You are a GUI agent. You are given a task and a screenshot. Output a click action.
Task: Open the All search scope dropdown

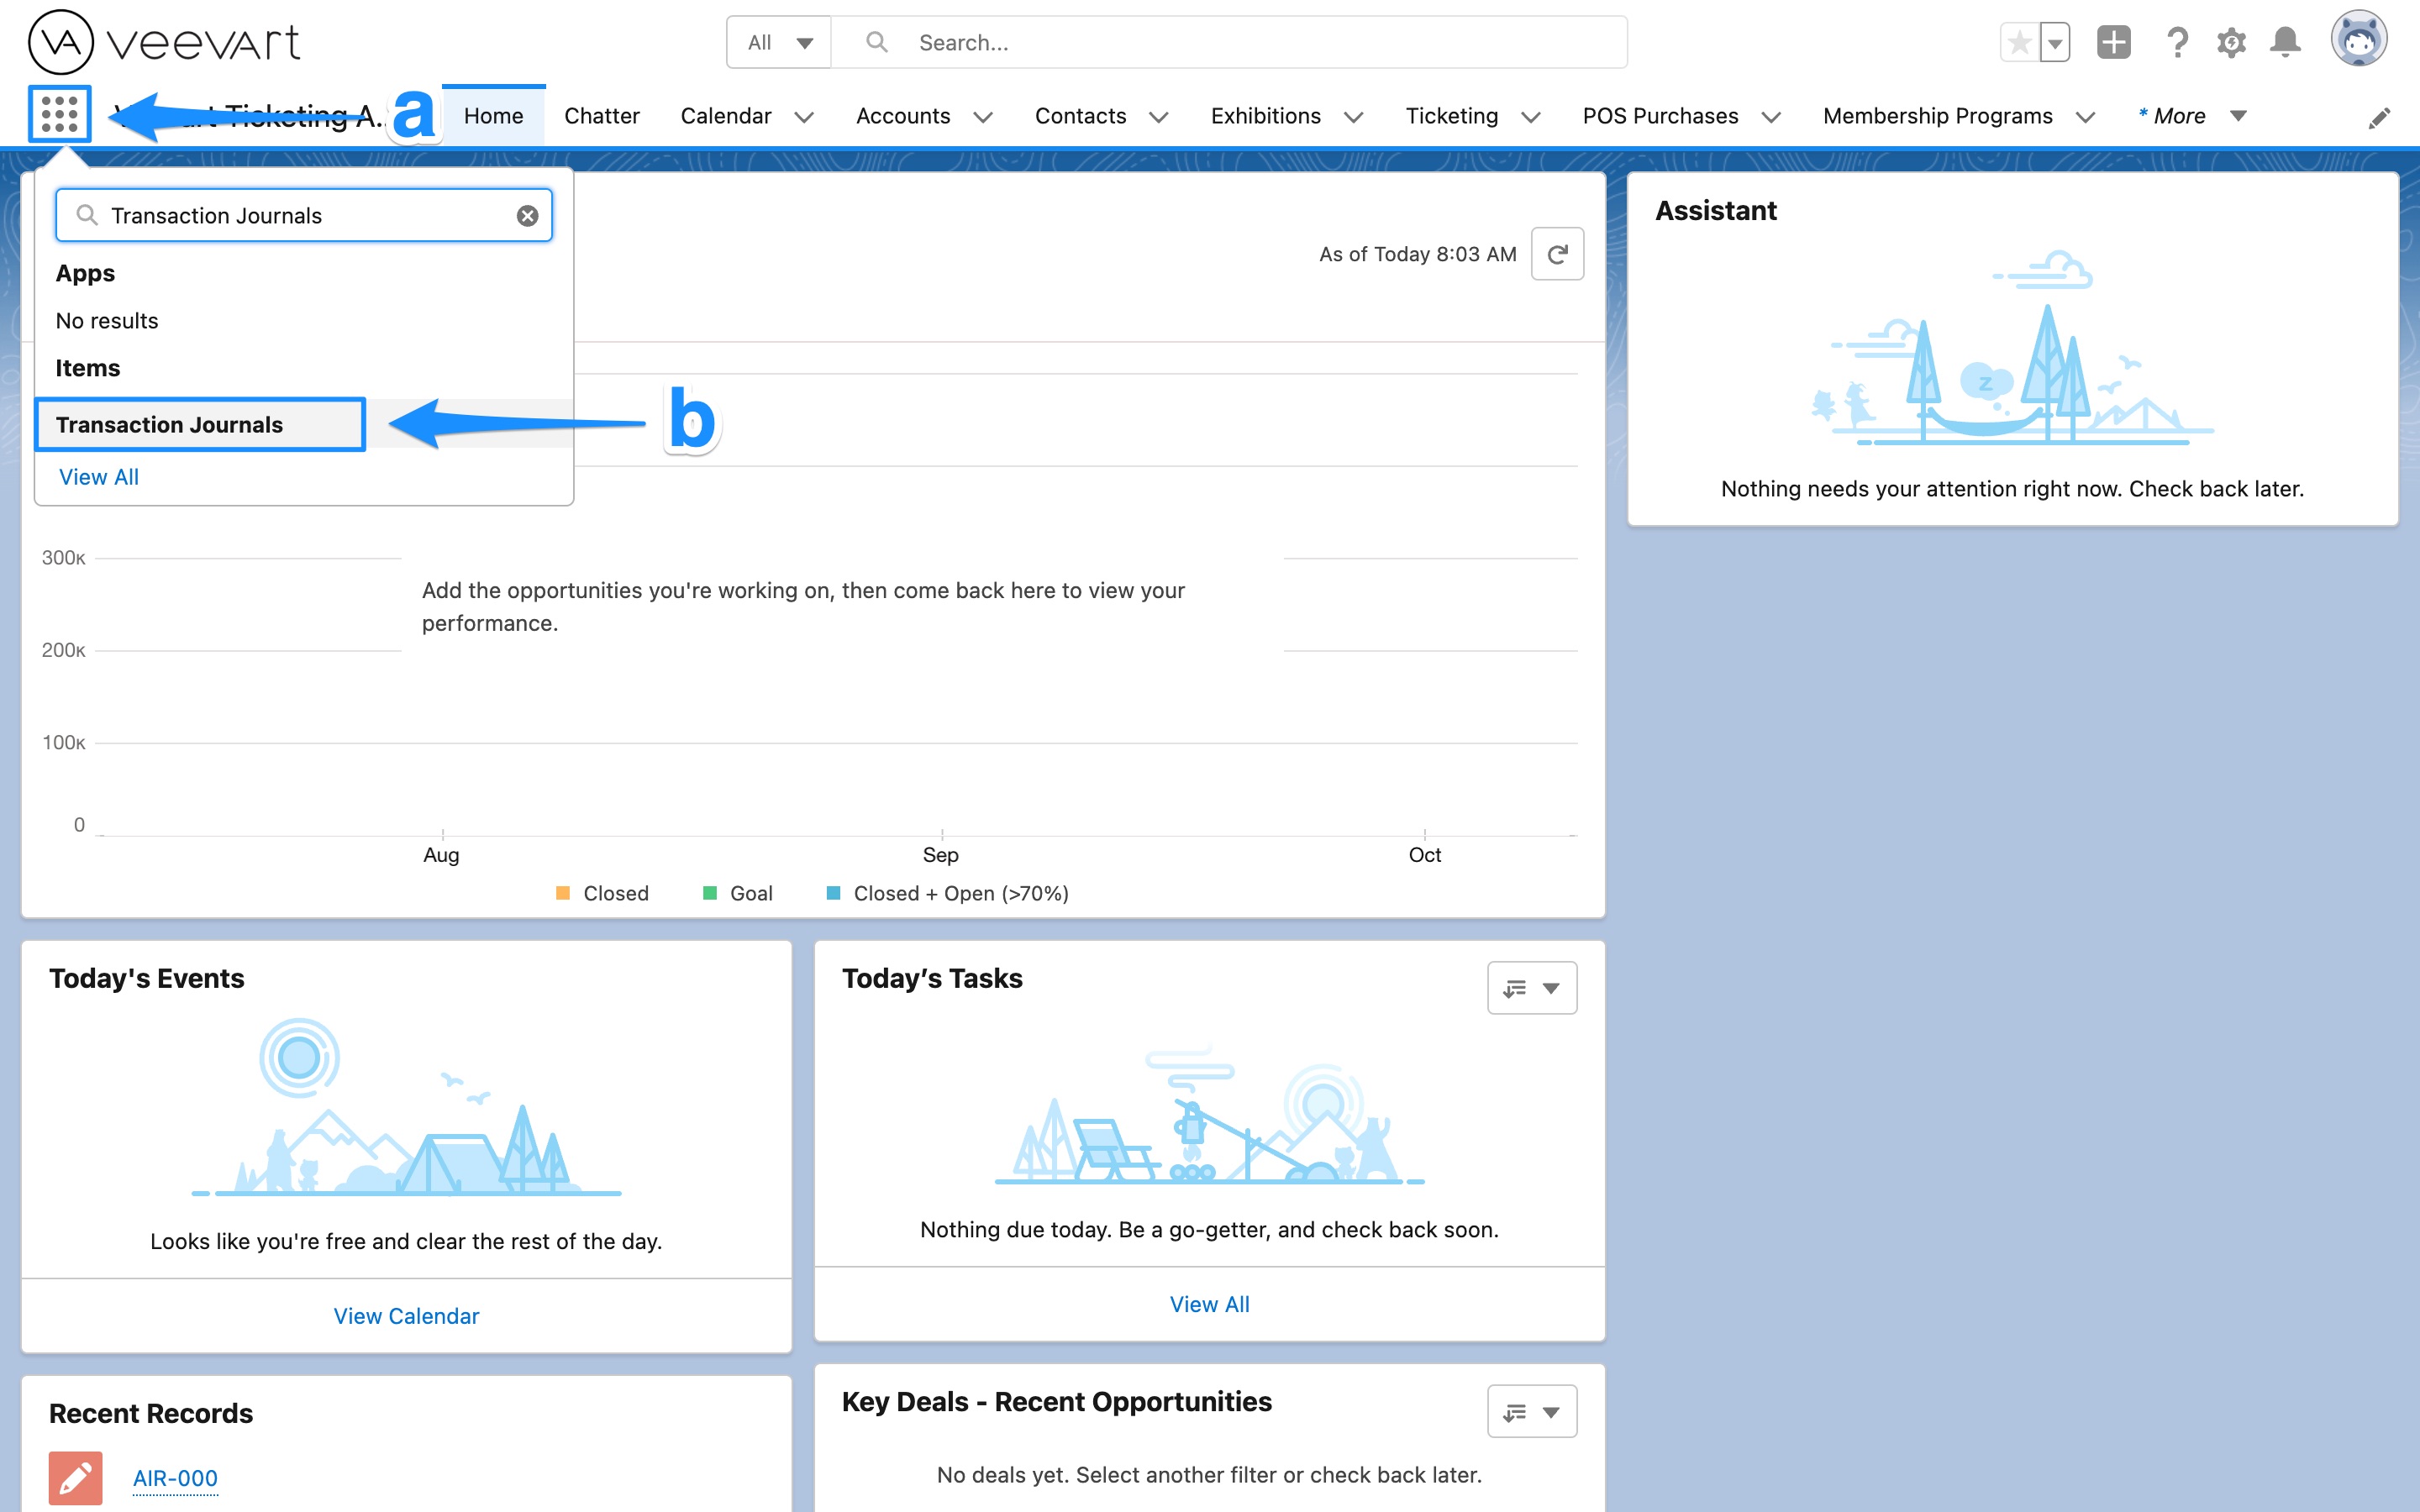coord(779,42)
